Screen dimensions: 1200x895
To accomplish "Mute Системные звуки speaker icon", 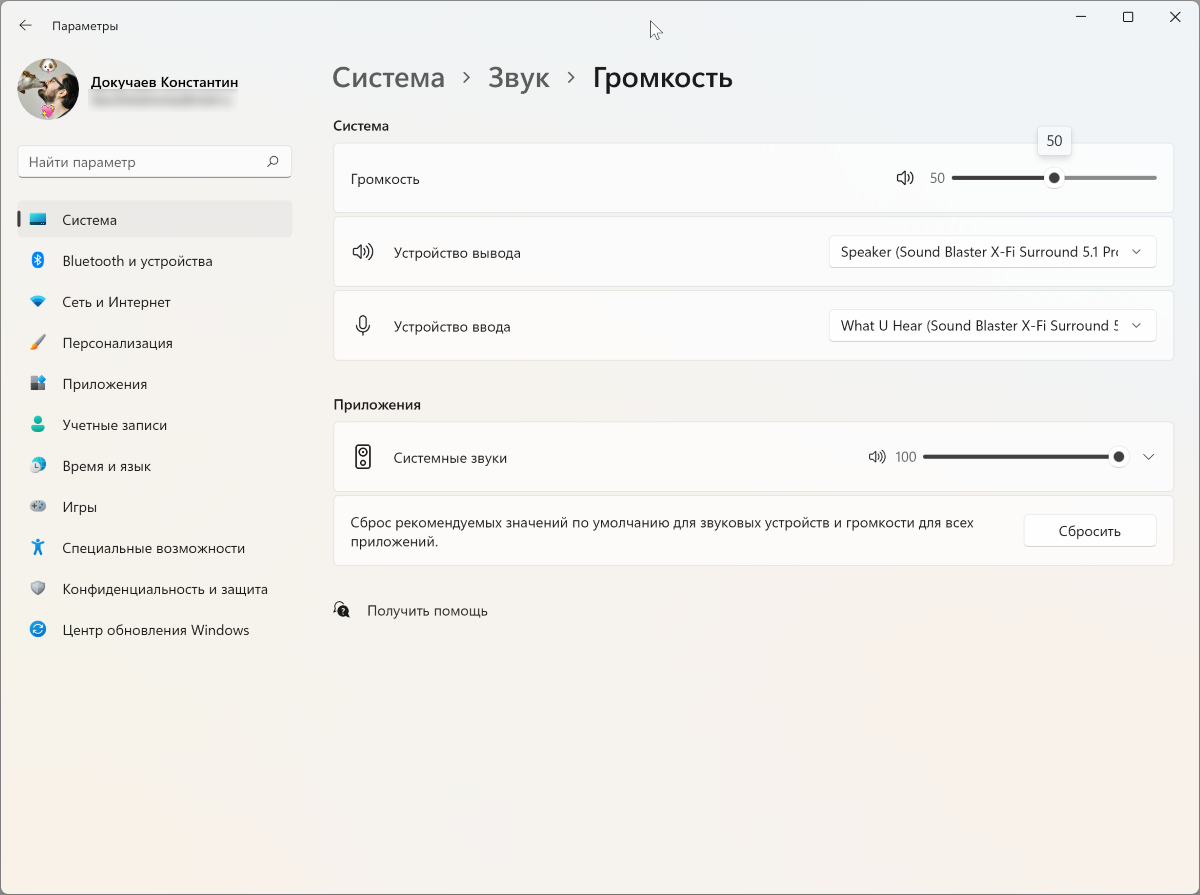I will click(877, 457).
